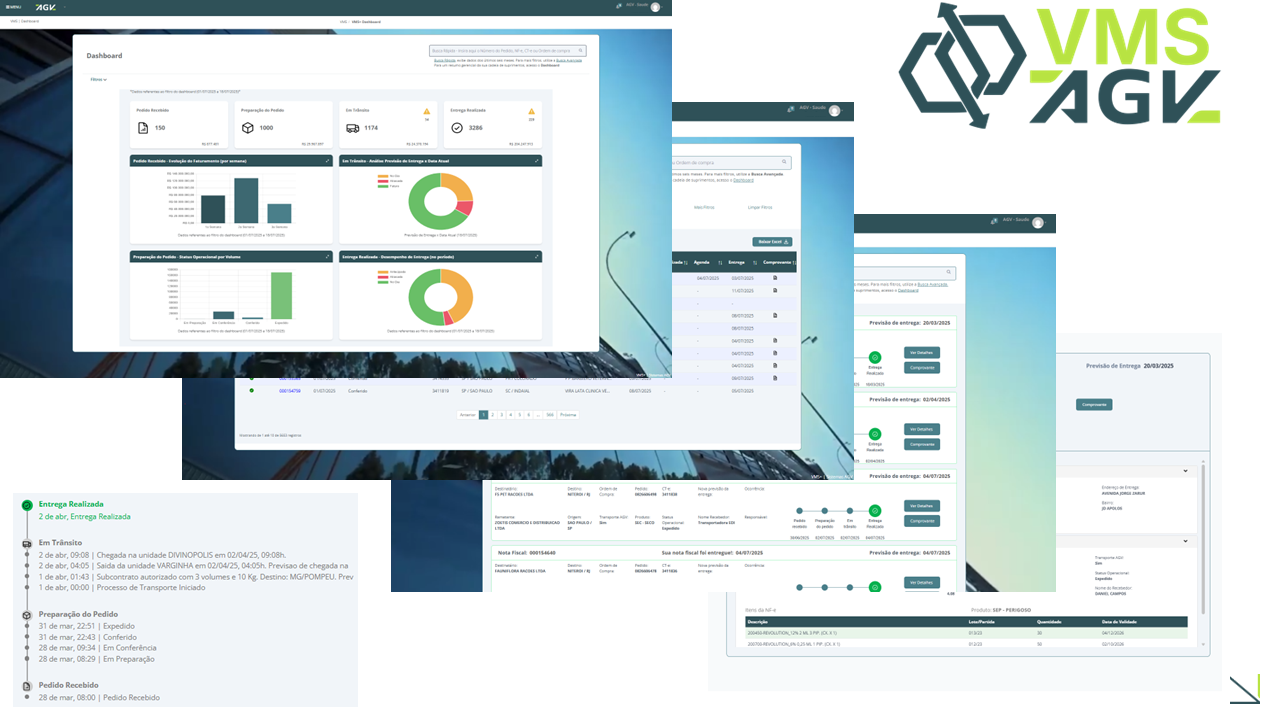
Task: Select the 200450-REVOLUTION item table row
Action: tap(966, 633)
